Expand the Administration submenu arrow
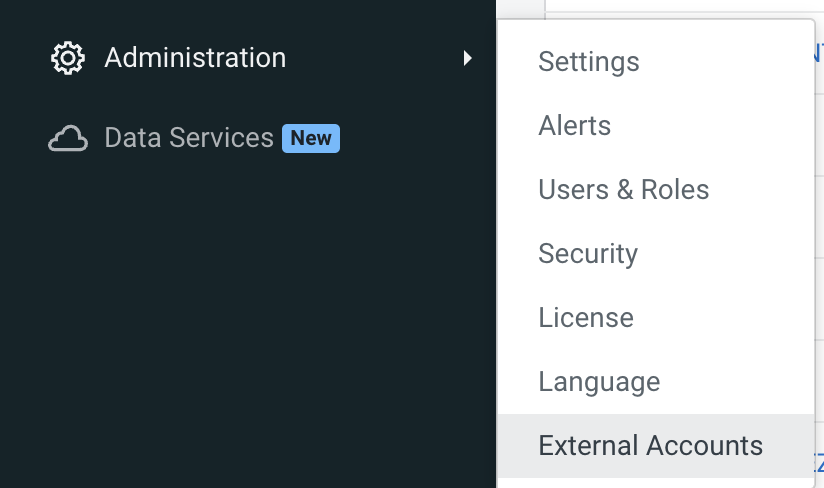 468,59
